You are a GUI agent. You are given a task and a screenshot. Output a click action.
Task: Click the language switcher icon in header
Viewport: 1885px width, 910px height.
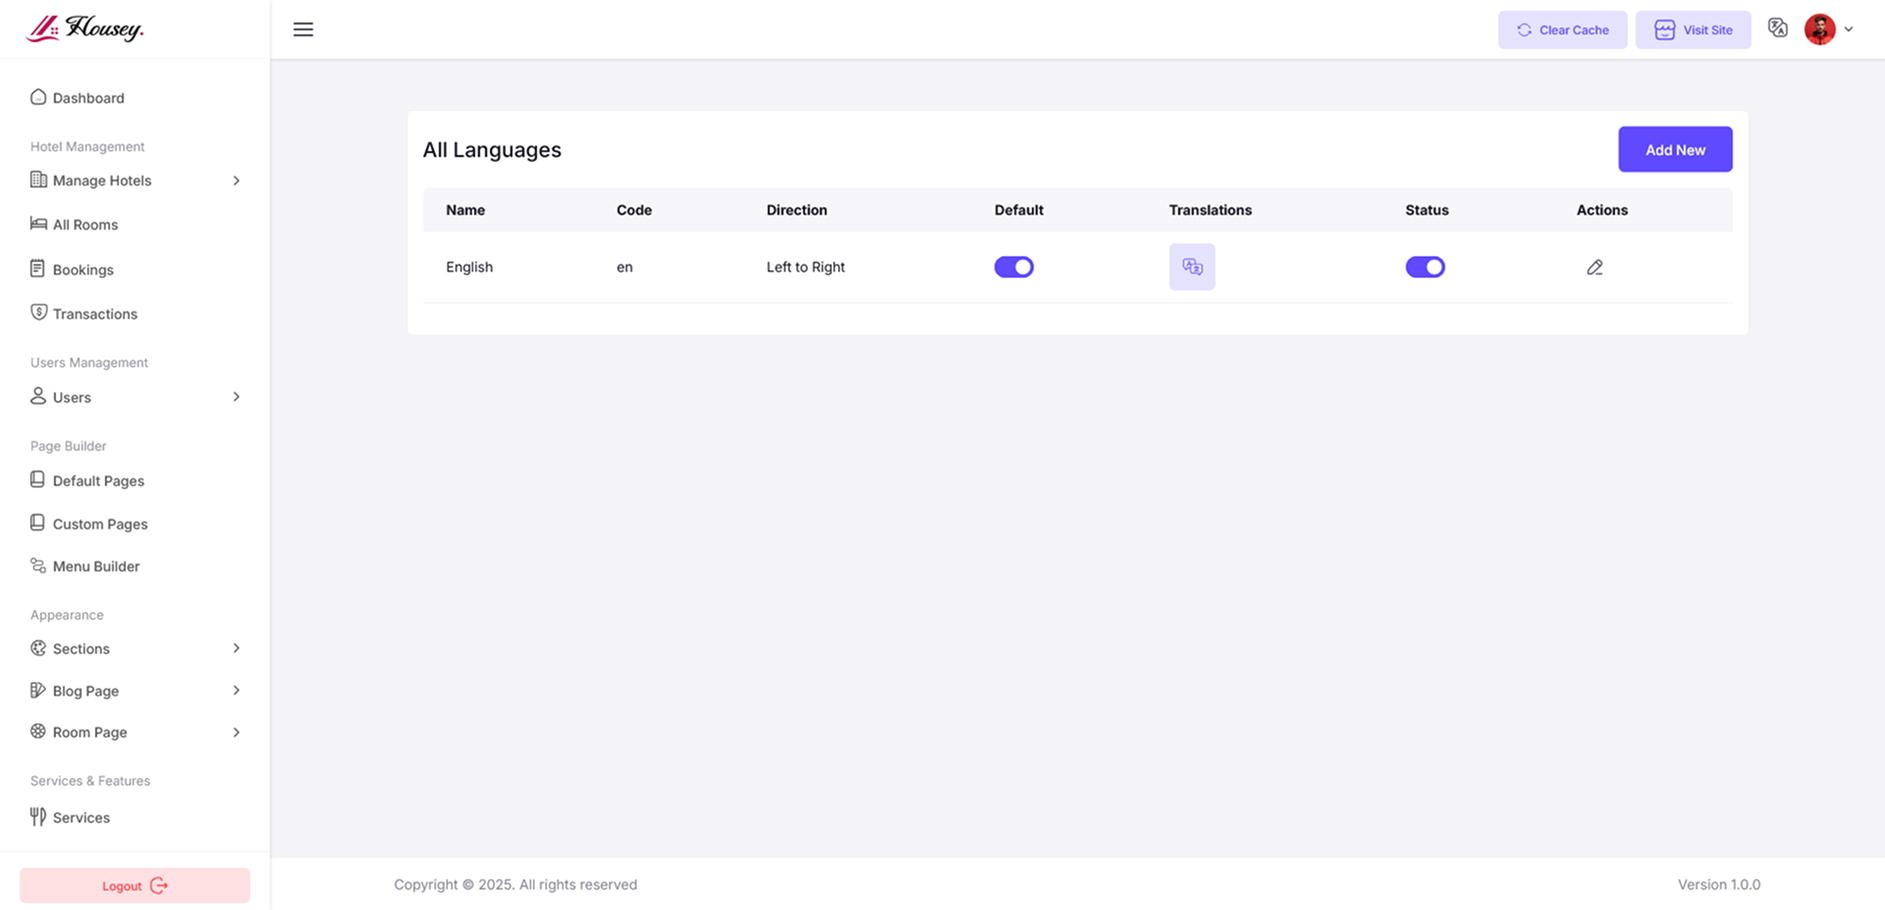[x=1777, y=29]
